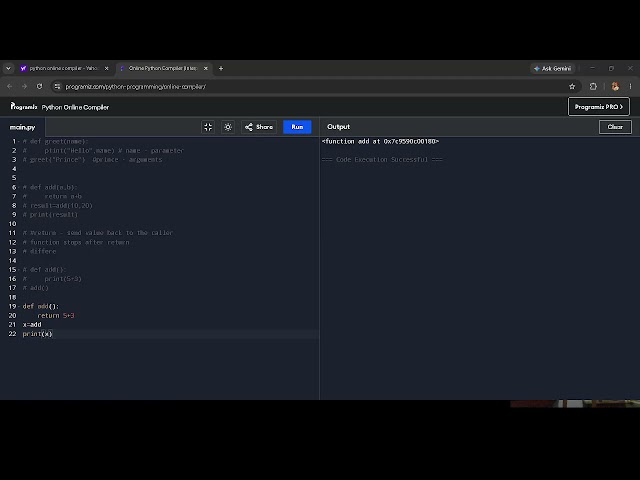
Task: Click comment '# print(result)' on line 9
Action: [x=50, y=215]
